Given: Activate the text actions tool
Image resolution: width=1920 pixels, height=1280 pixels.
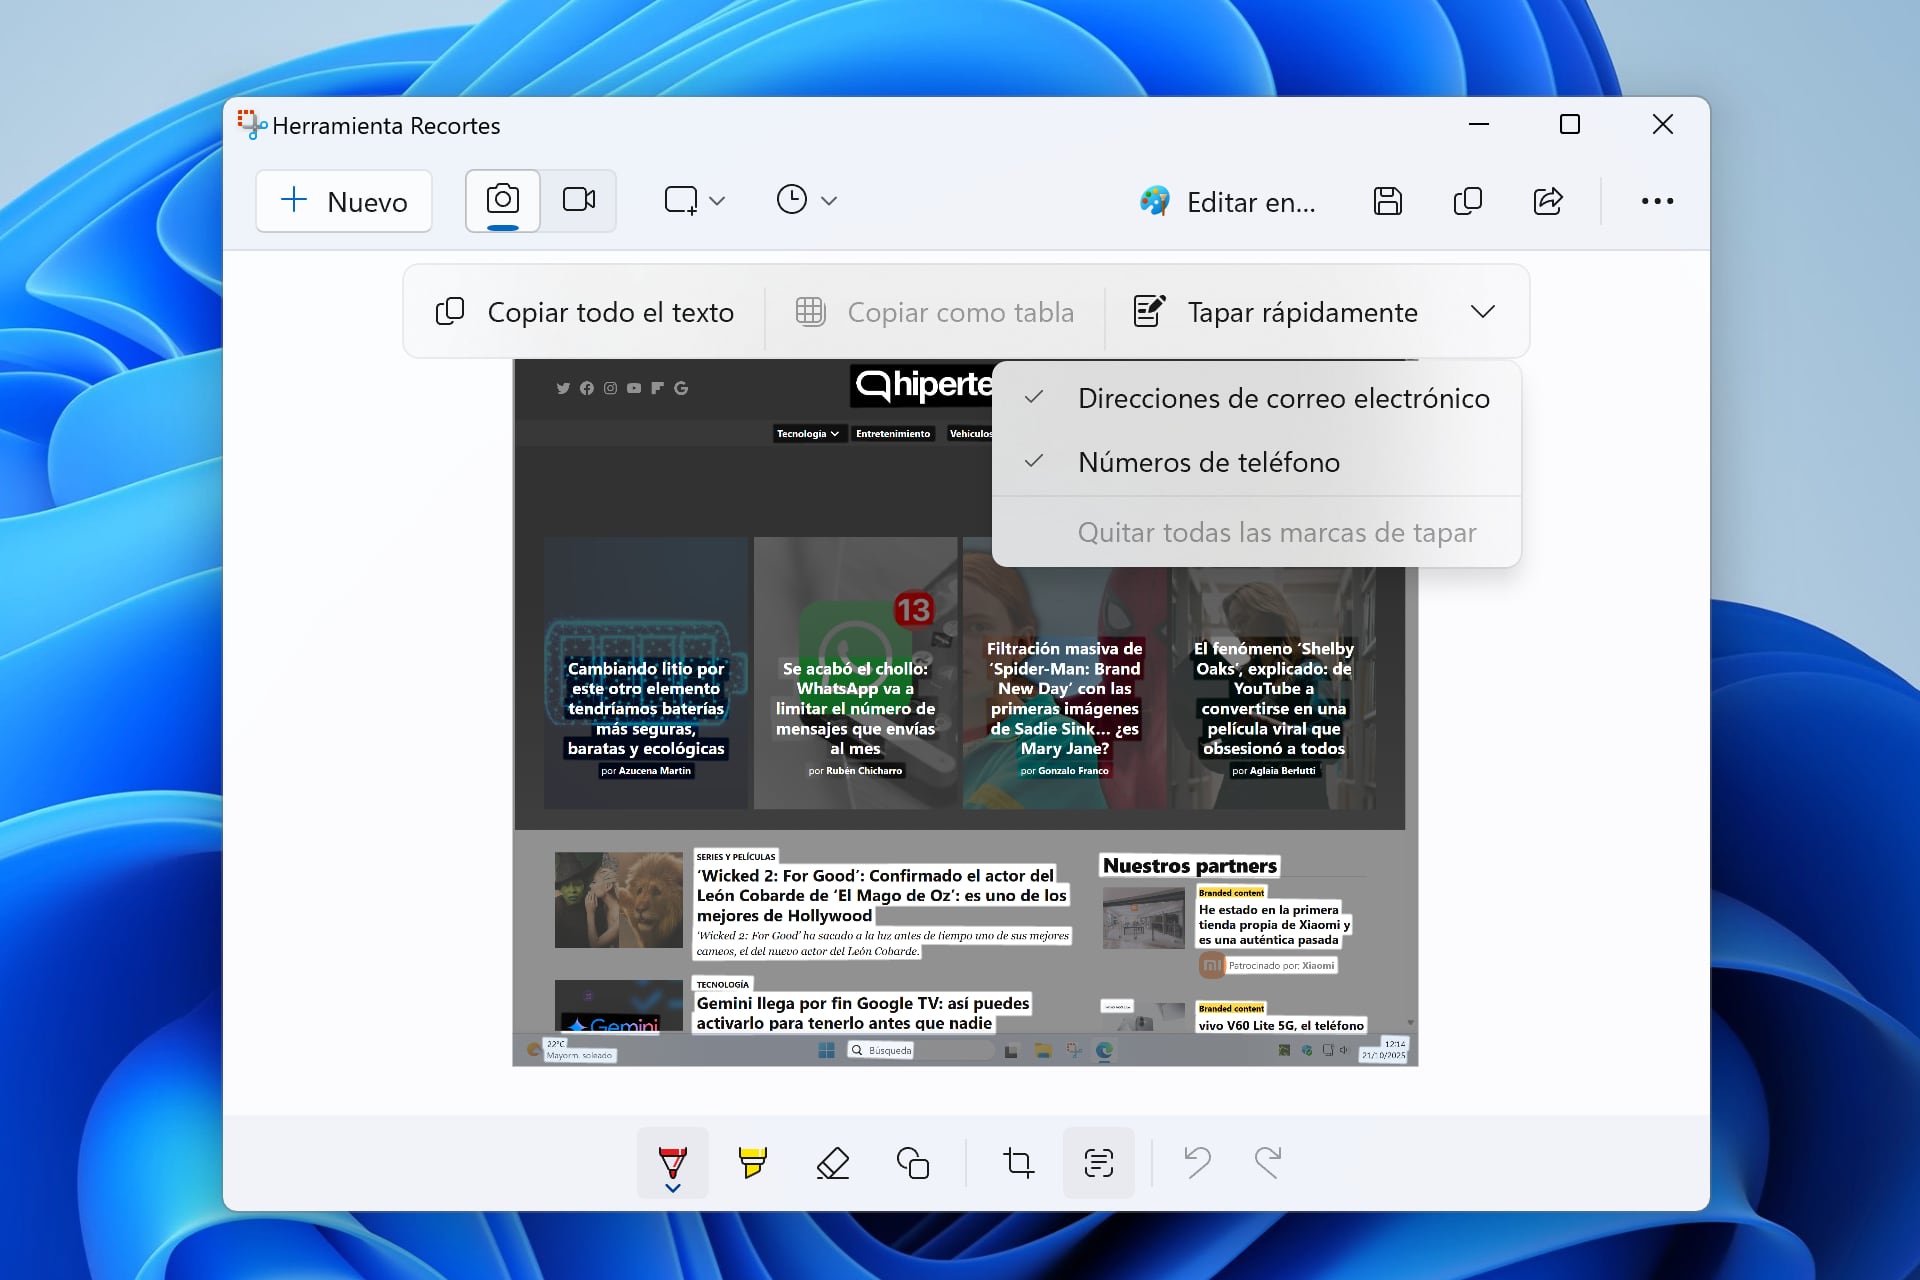Looking at the screenshot, I should tap(1098, 1162).
